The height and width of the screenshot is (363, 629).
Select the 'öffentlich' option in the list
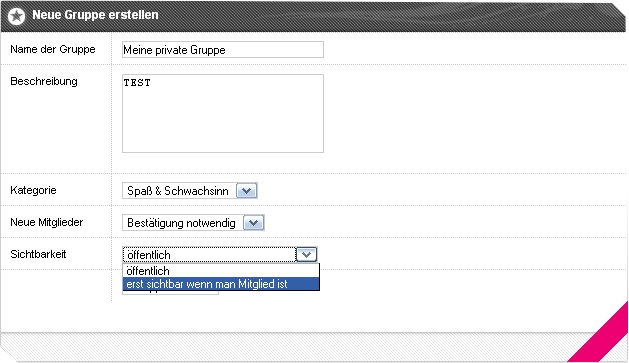tap(221, 271)
